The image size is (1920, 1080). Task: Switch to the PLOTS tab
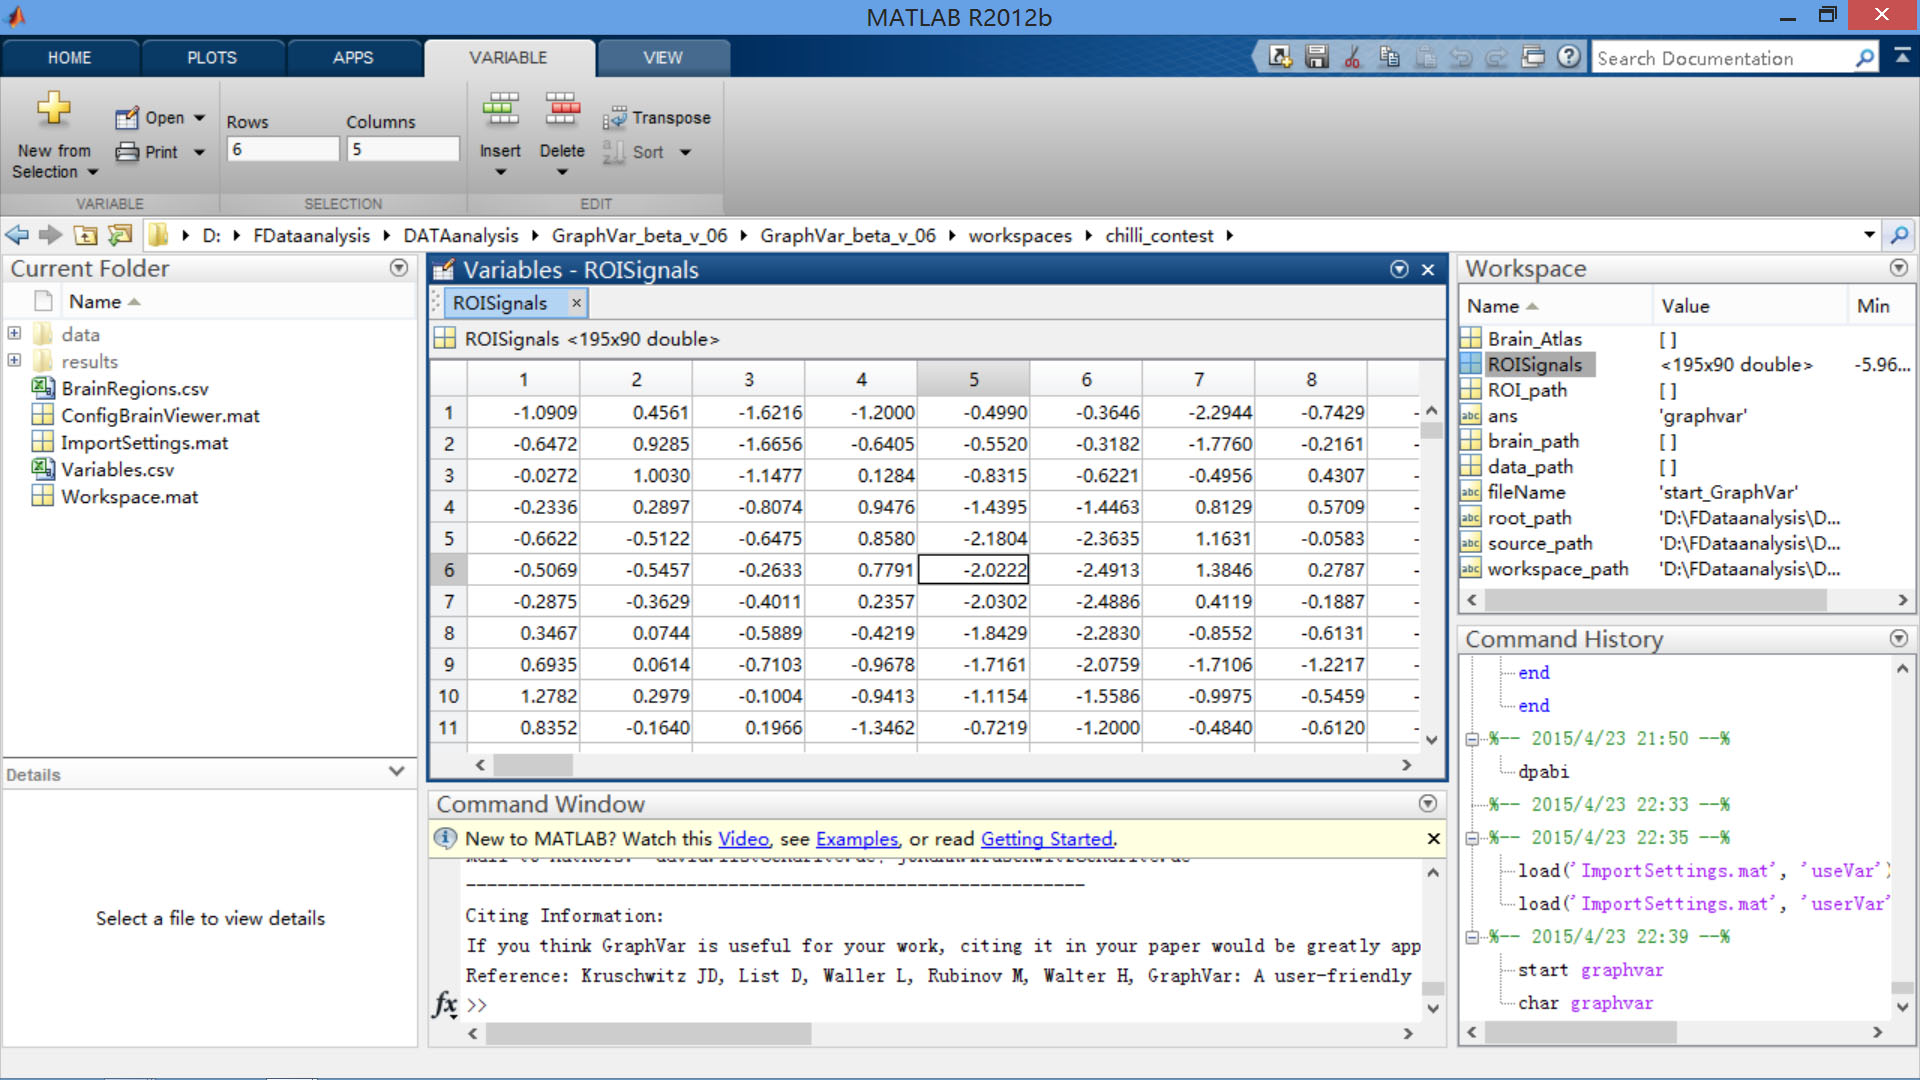point(212,58)
